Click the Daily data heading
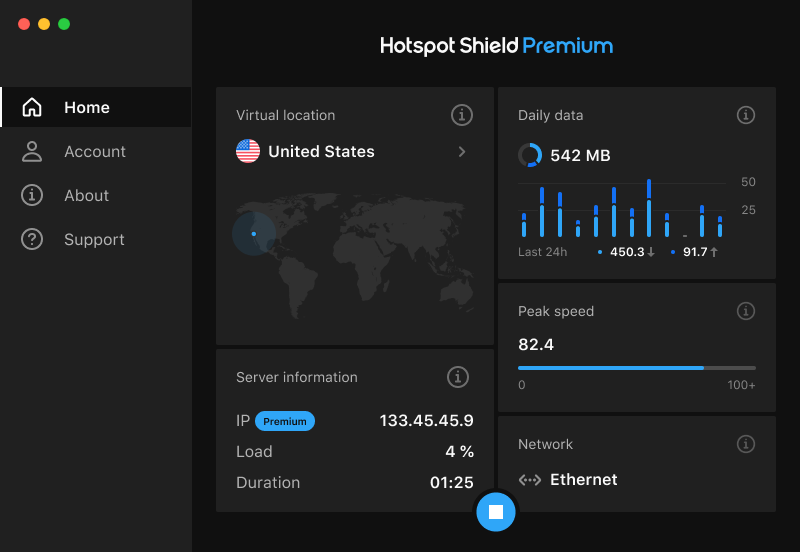Screen dimensions: 800x552 click(x=551, y=115)
